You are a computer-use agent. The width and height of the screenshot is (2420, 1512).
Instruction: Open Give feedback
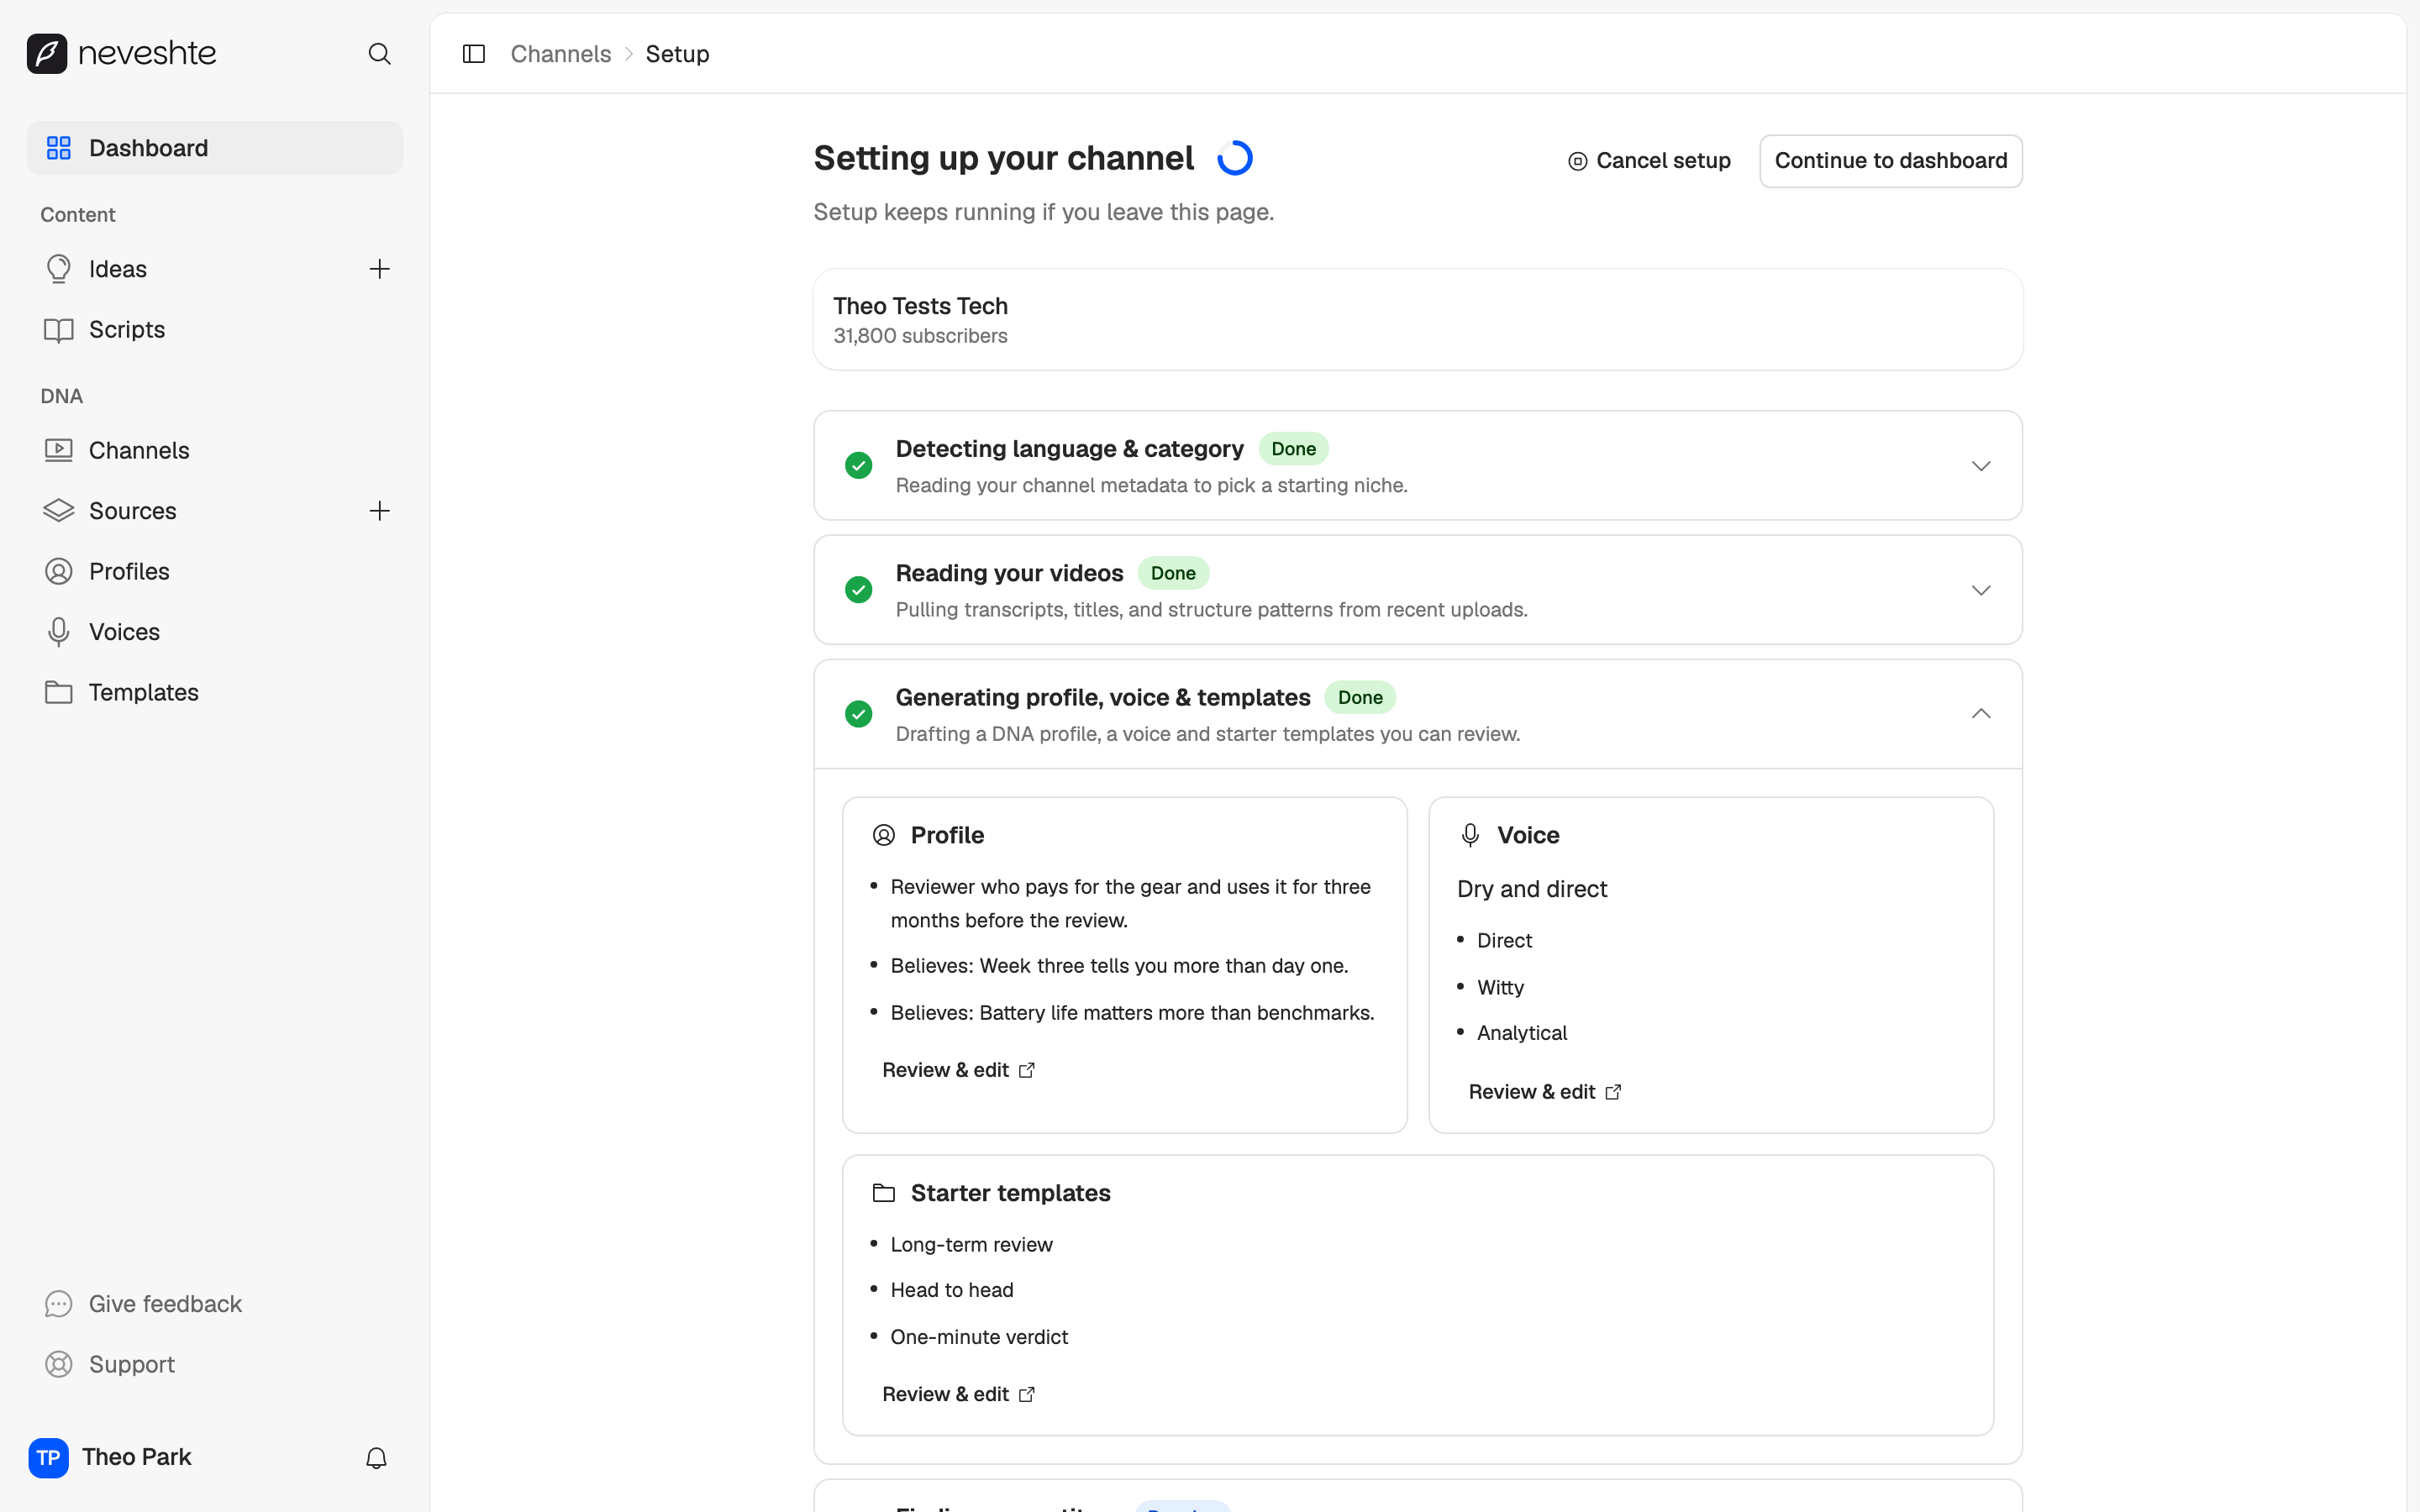[x=215, y=1304]
